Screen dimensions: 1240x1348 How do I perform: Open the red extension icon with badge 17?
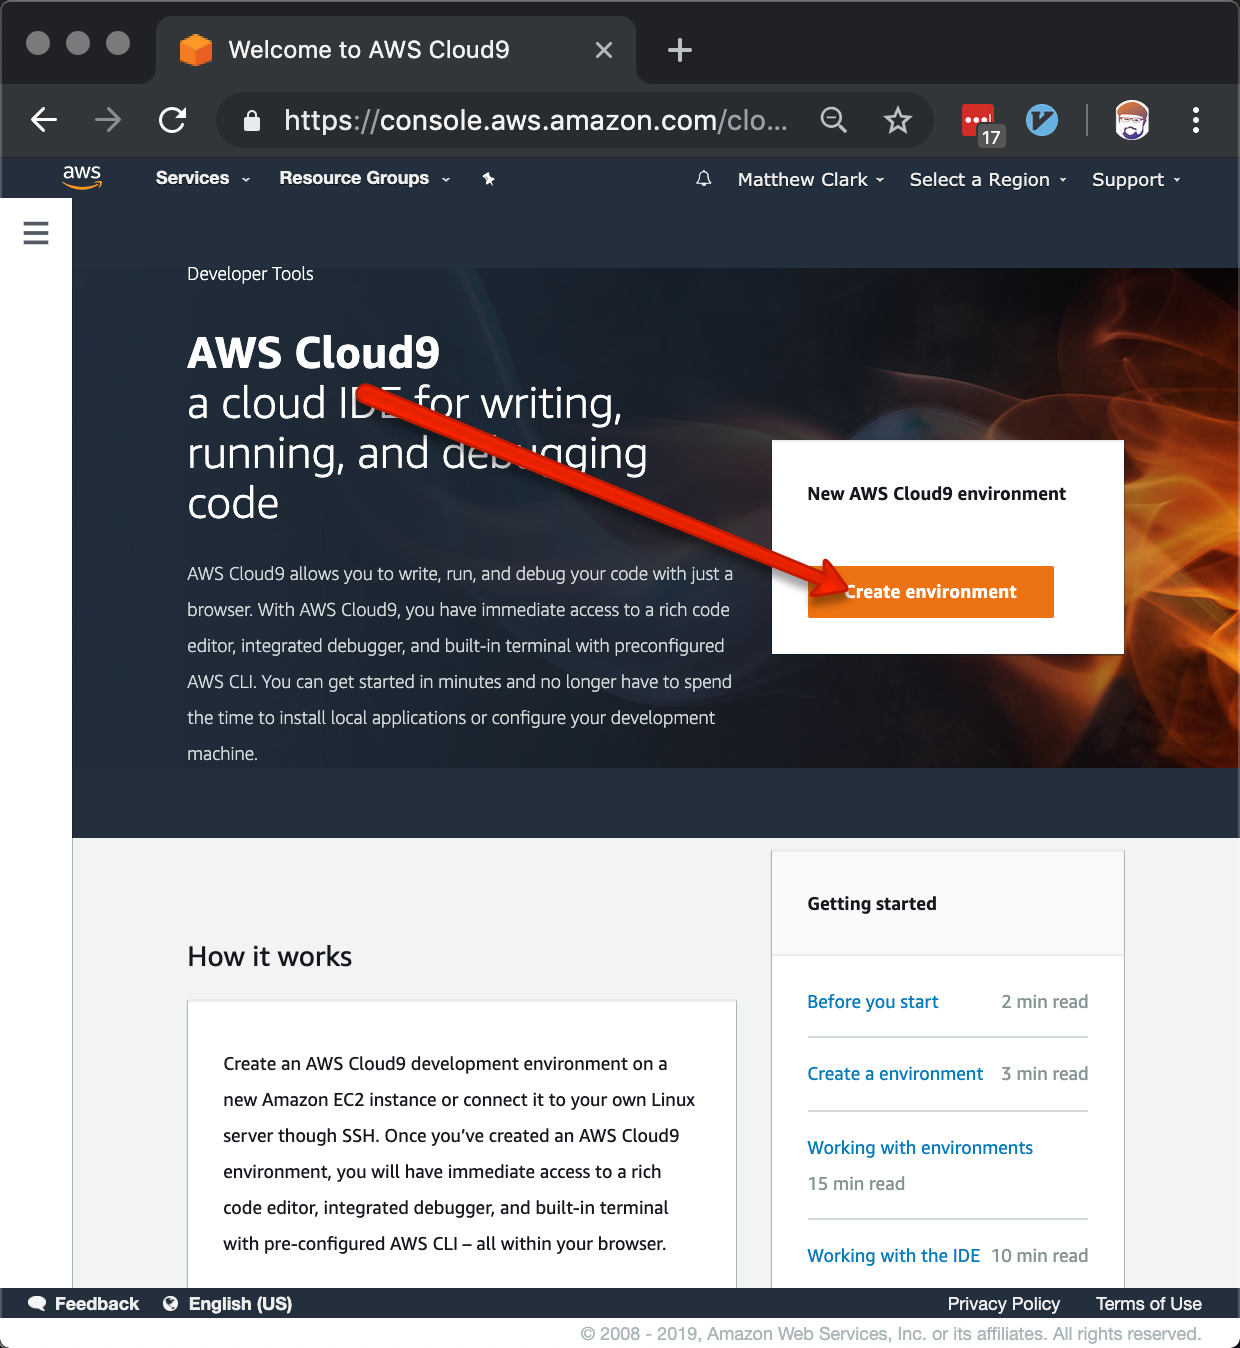pos(982,123)
